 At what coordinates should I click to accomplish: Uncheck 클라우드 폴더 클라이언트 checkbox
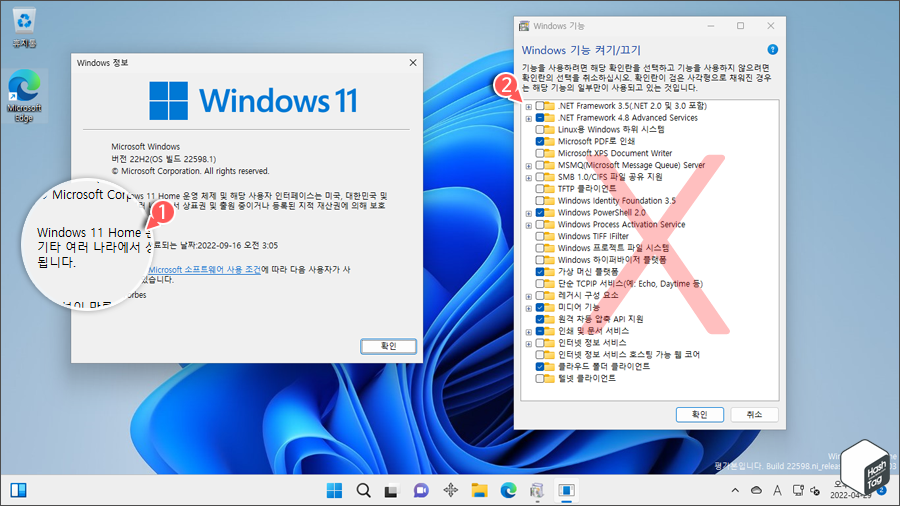(x=540, y=367)
